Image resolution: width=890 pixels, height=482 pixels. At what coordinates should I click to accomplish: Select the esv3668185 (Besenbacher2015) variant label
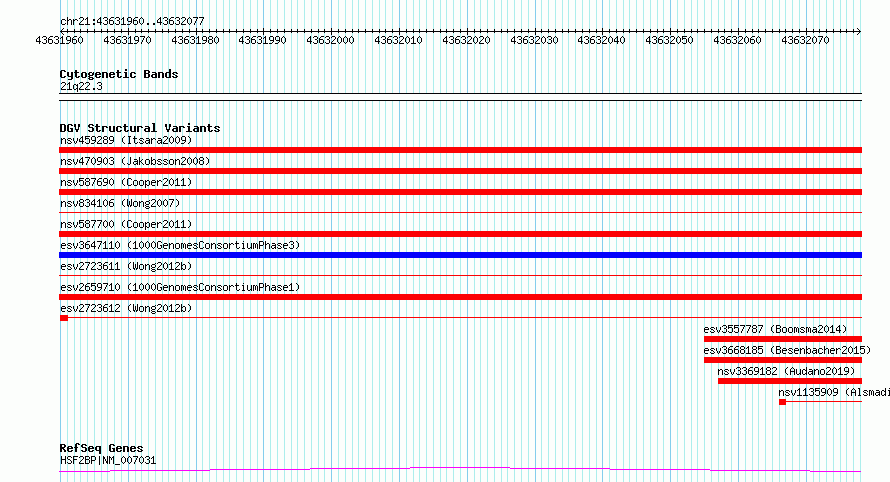[x=787, y=350]
